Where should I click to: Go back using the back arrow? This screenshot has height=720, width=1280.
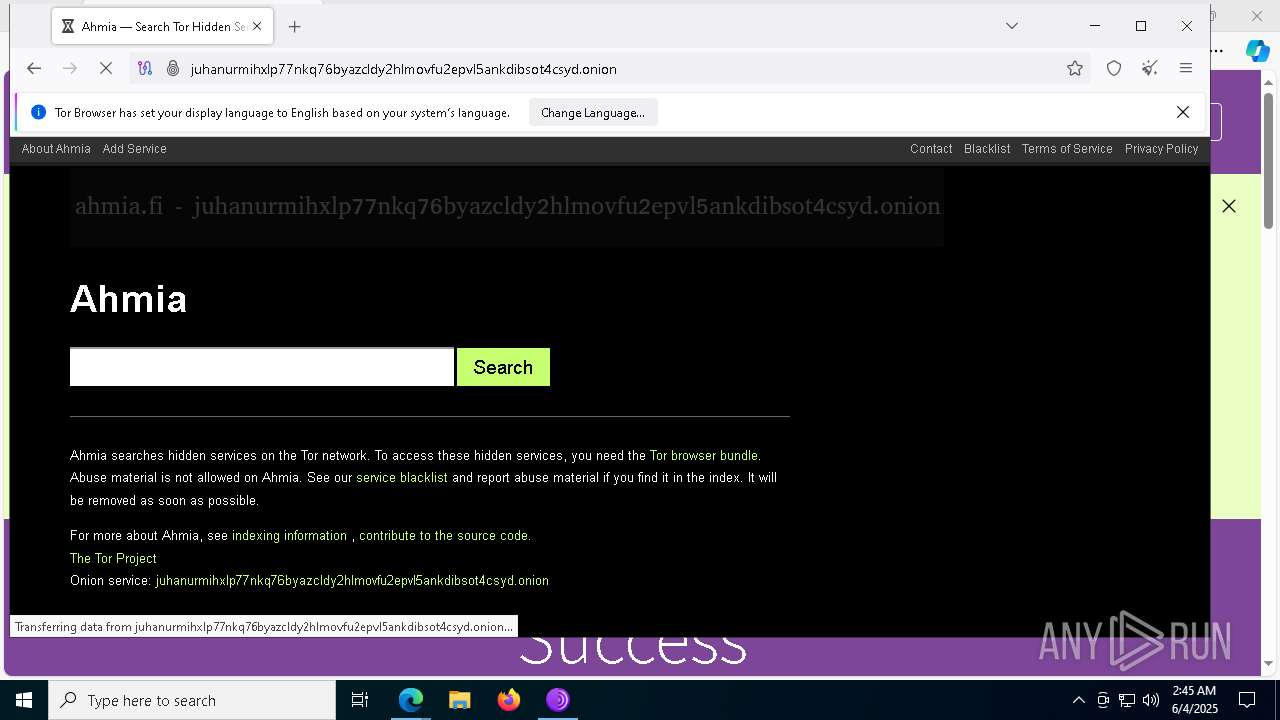(34, 68)
